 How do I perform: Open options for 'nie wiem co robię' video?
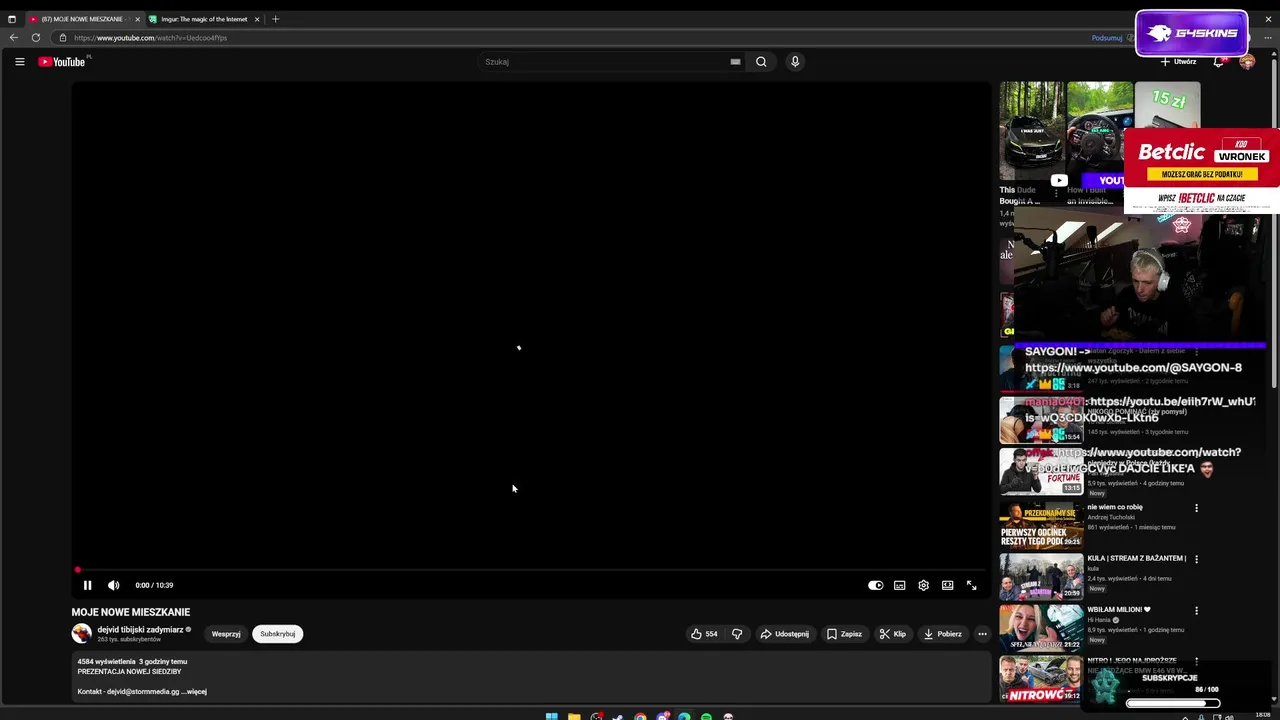coord(1196,508)
